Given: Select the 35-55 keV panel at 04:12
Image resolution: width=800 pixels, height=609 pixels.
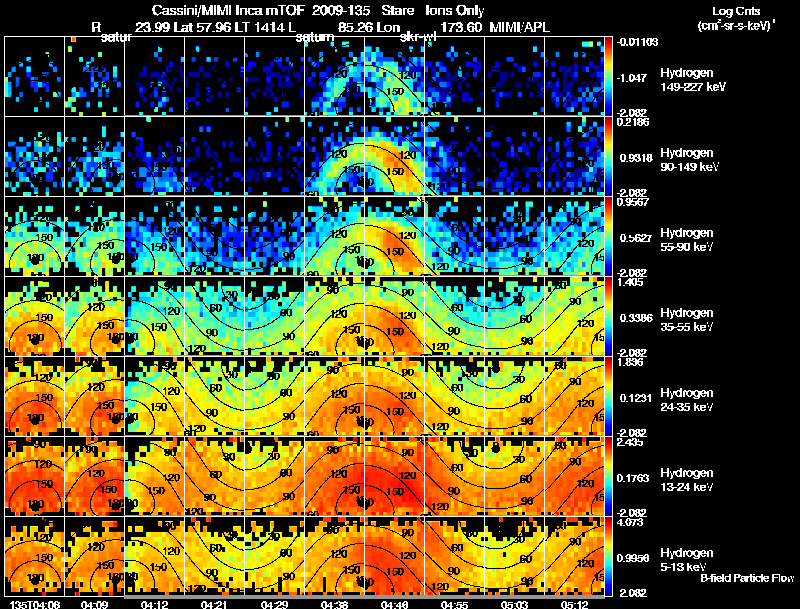Looking at the screenshot, I should [155, 317].
